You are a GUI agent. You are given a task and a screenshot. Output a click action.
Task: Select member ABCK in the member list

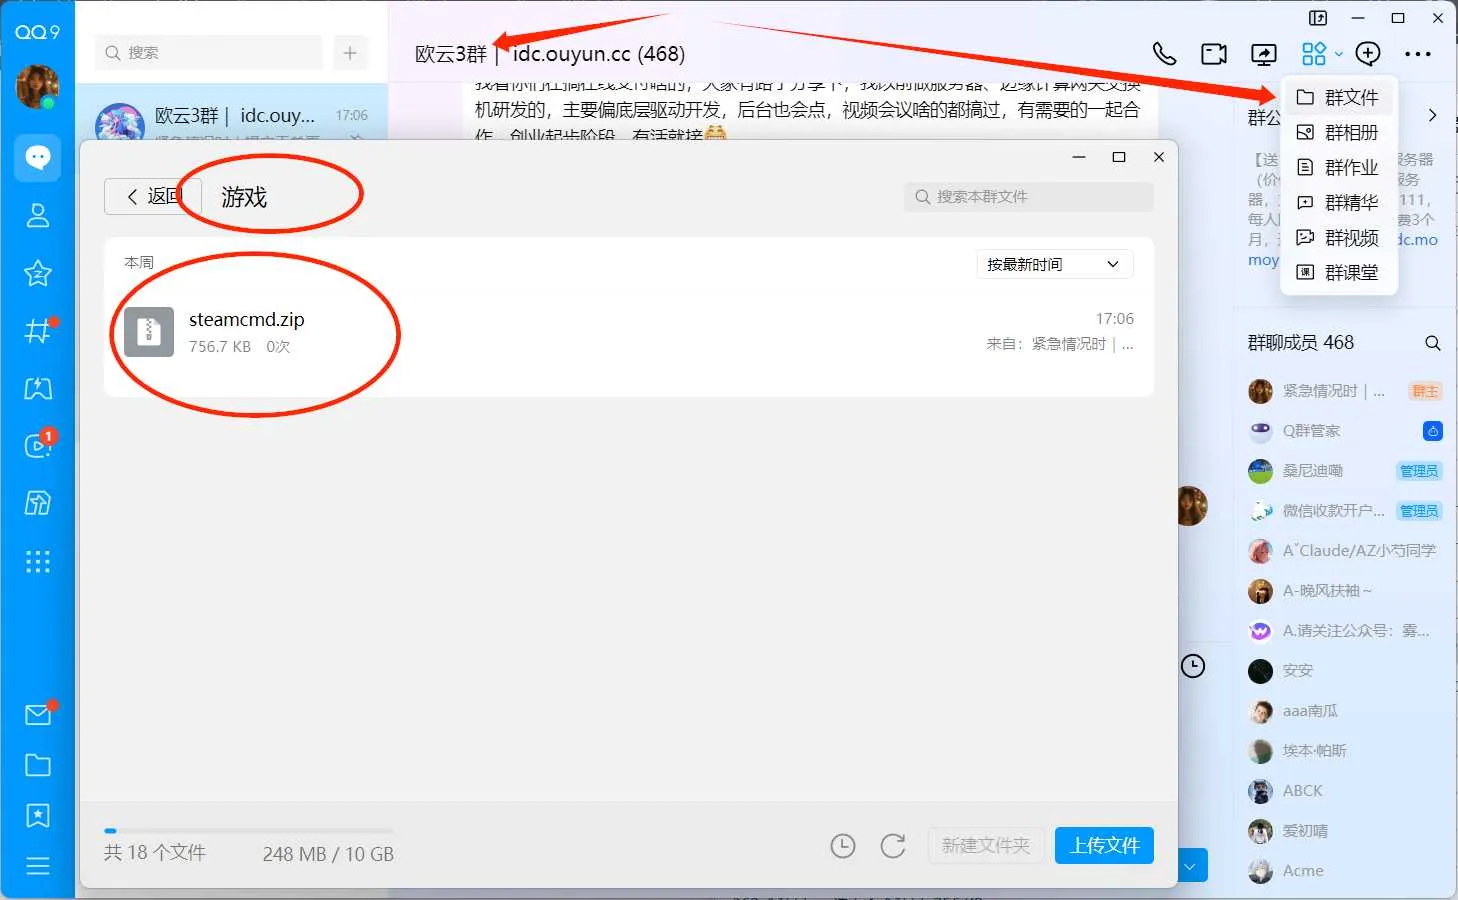[1345, 791]
